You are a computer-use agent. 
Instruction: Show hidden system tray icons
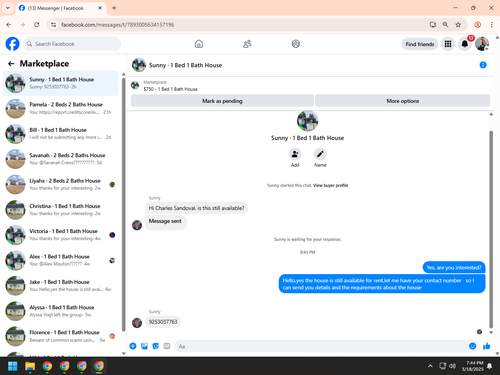coord(430,366)
